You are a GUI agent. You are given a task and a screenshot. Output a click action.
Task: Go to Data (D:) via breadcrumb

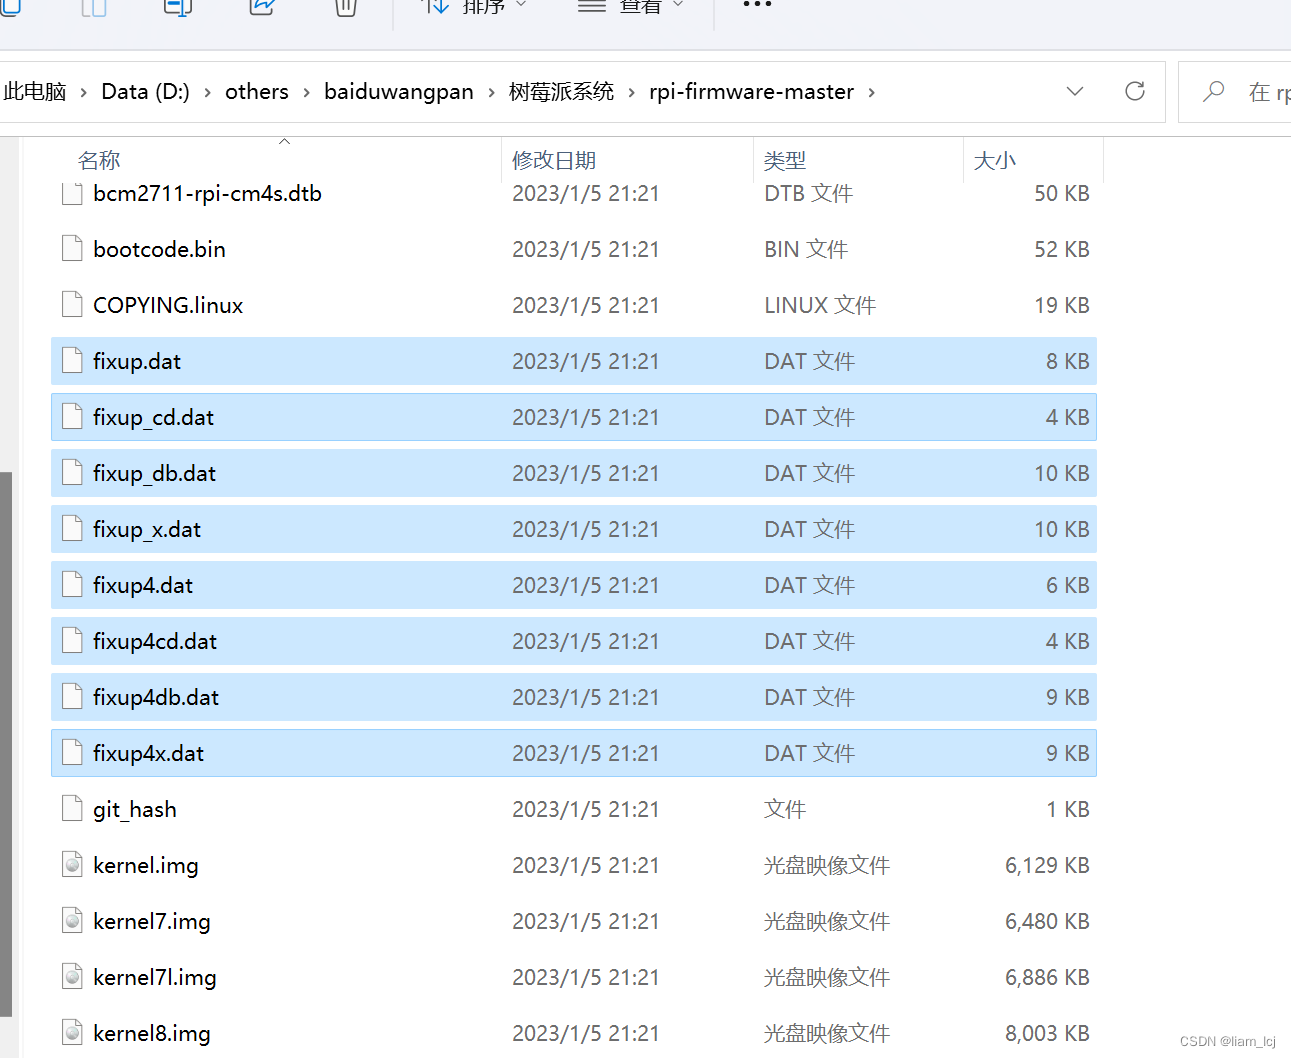(x=145, y=91)
